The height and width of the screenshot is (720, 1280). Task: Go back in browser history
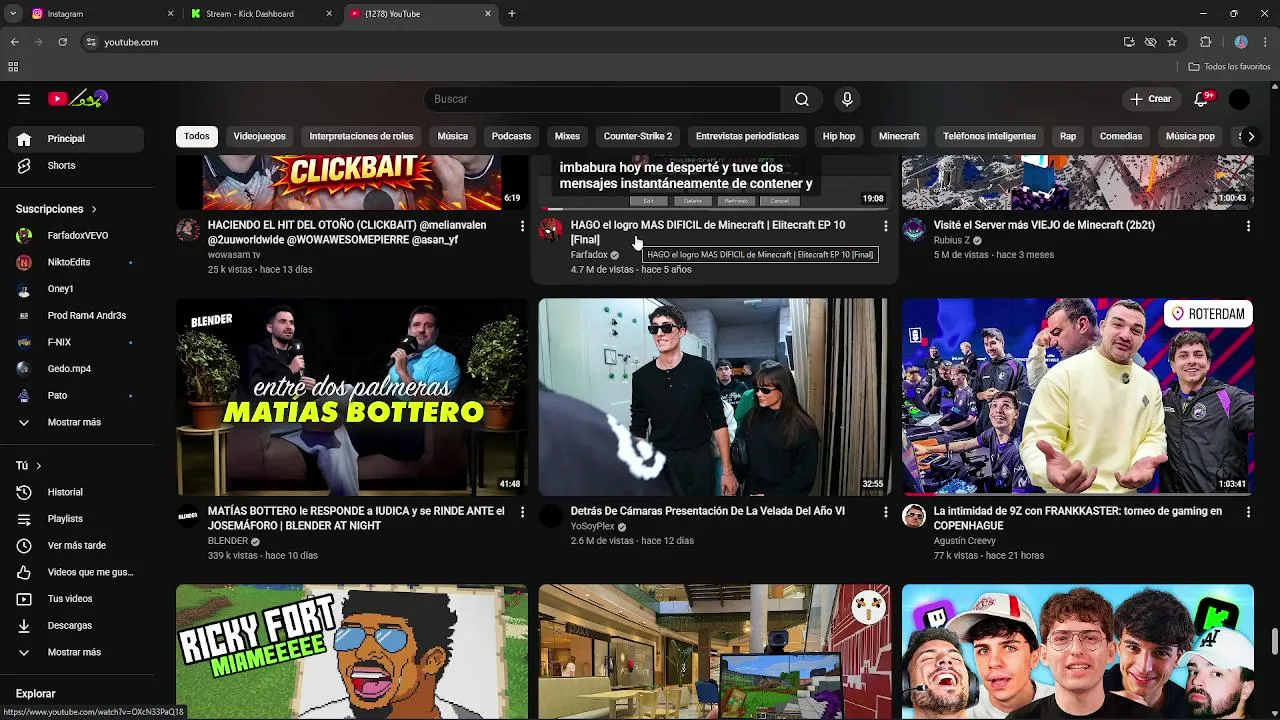pyautogui.click(x=14, y=42)
